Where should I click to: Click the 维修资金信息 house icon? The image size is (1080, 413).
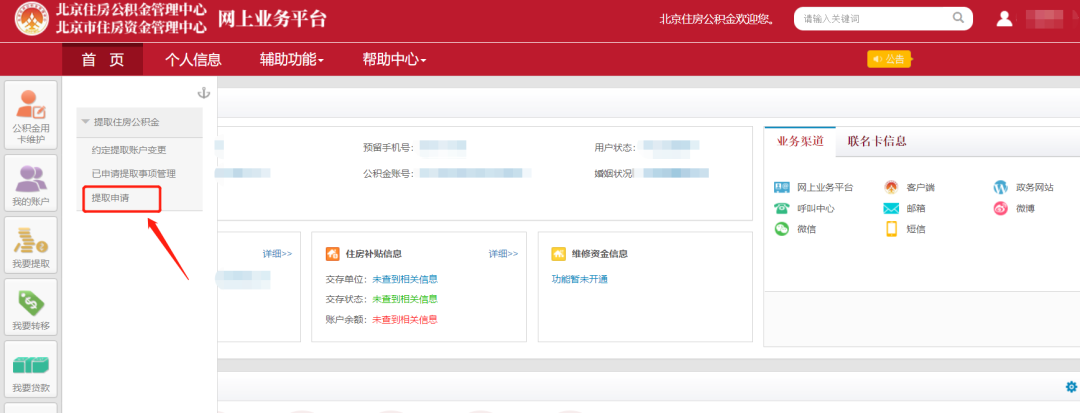559,254
